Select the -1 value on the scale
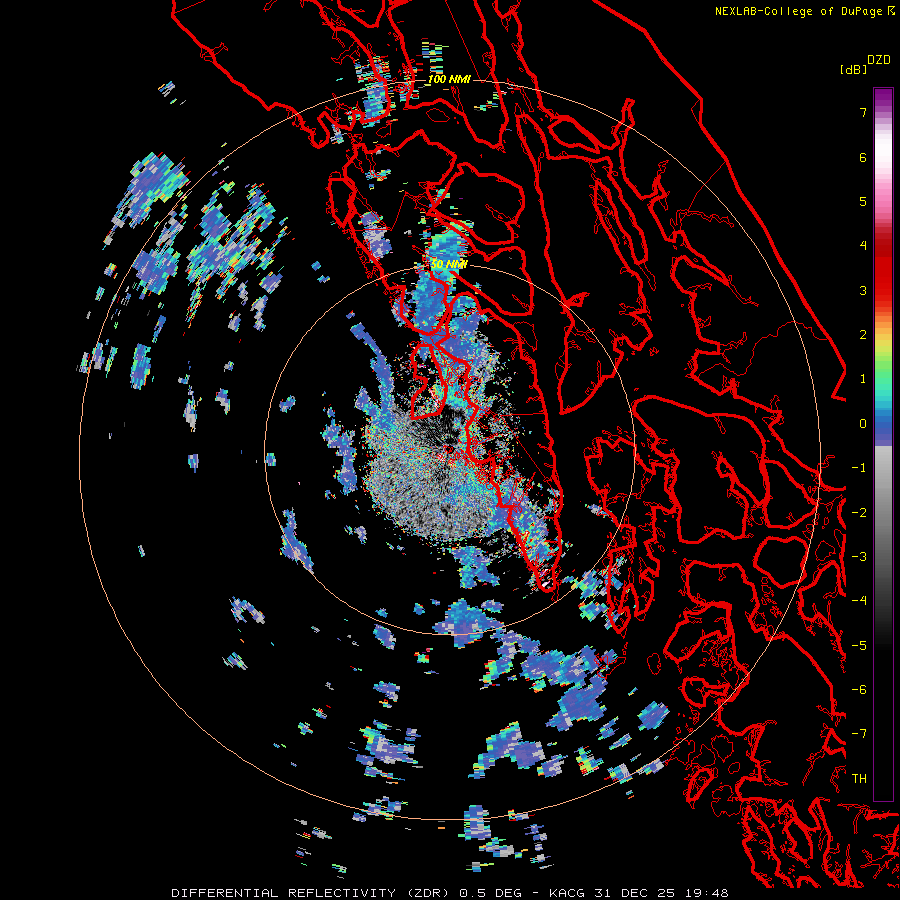Screen dimensions: 900x900 tap(859, 468)
